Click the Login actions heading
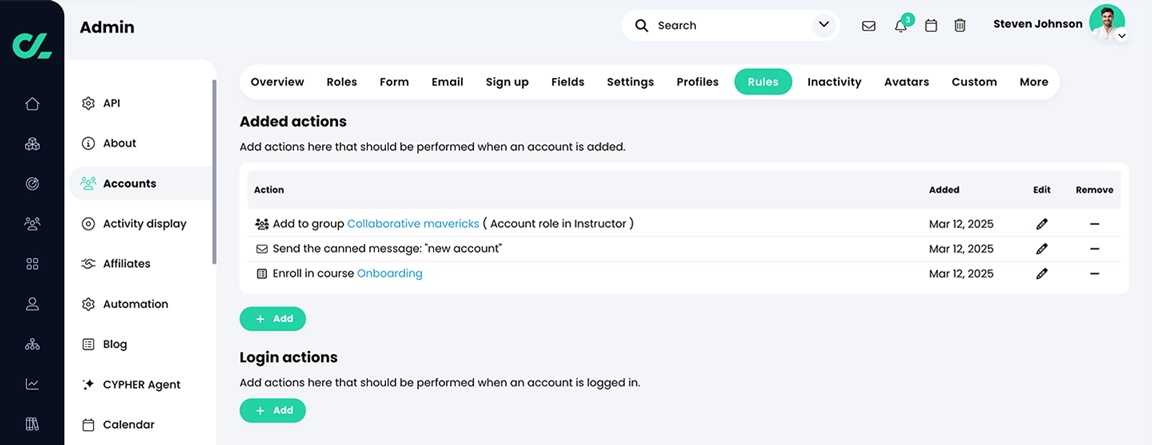This screenshot has height=445, width=1152. [288, 358]
